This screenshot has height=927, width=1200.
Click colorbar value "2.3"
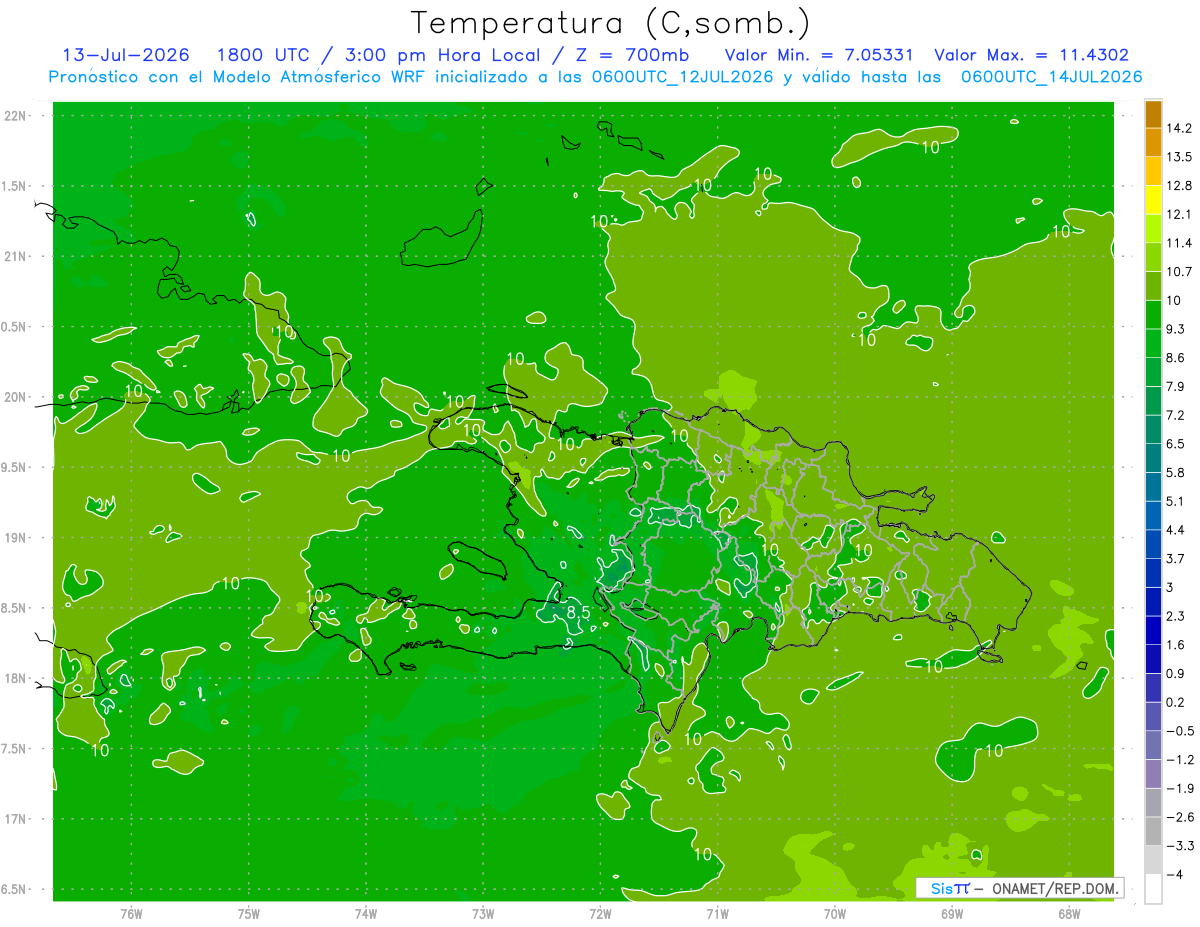click(x=1176, y=616)
